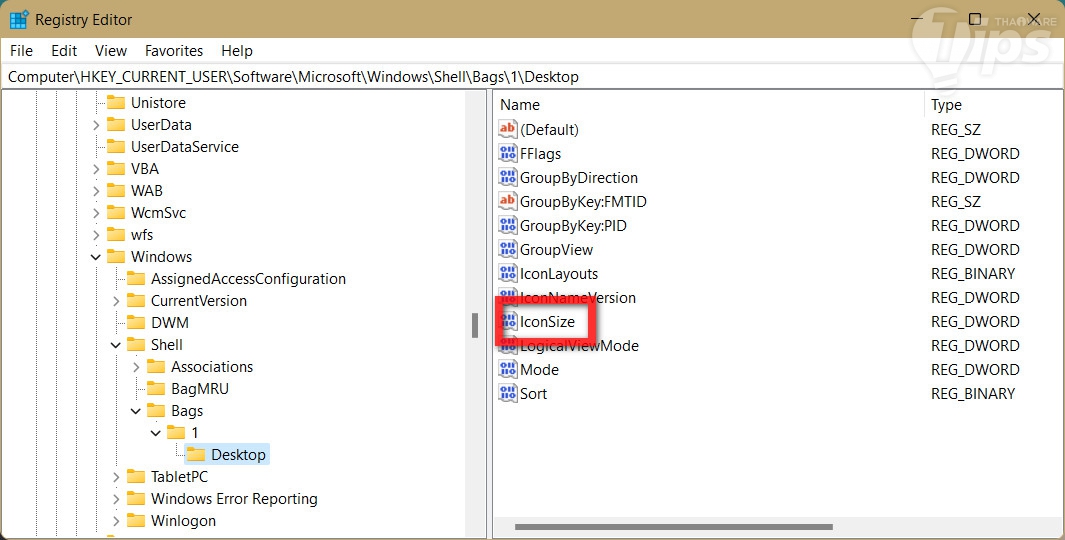Collapse the Bags key
This screenshot has height=540, width=1065.
click(136, 411)
